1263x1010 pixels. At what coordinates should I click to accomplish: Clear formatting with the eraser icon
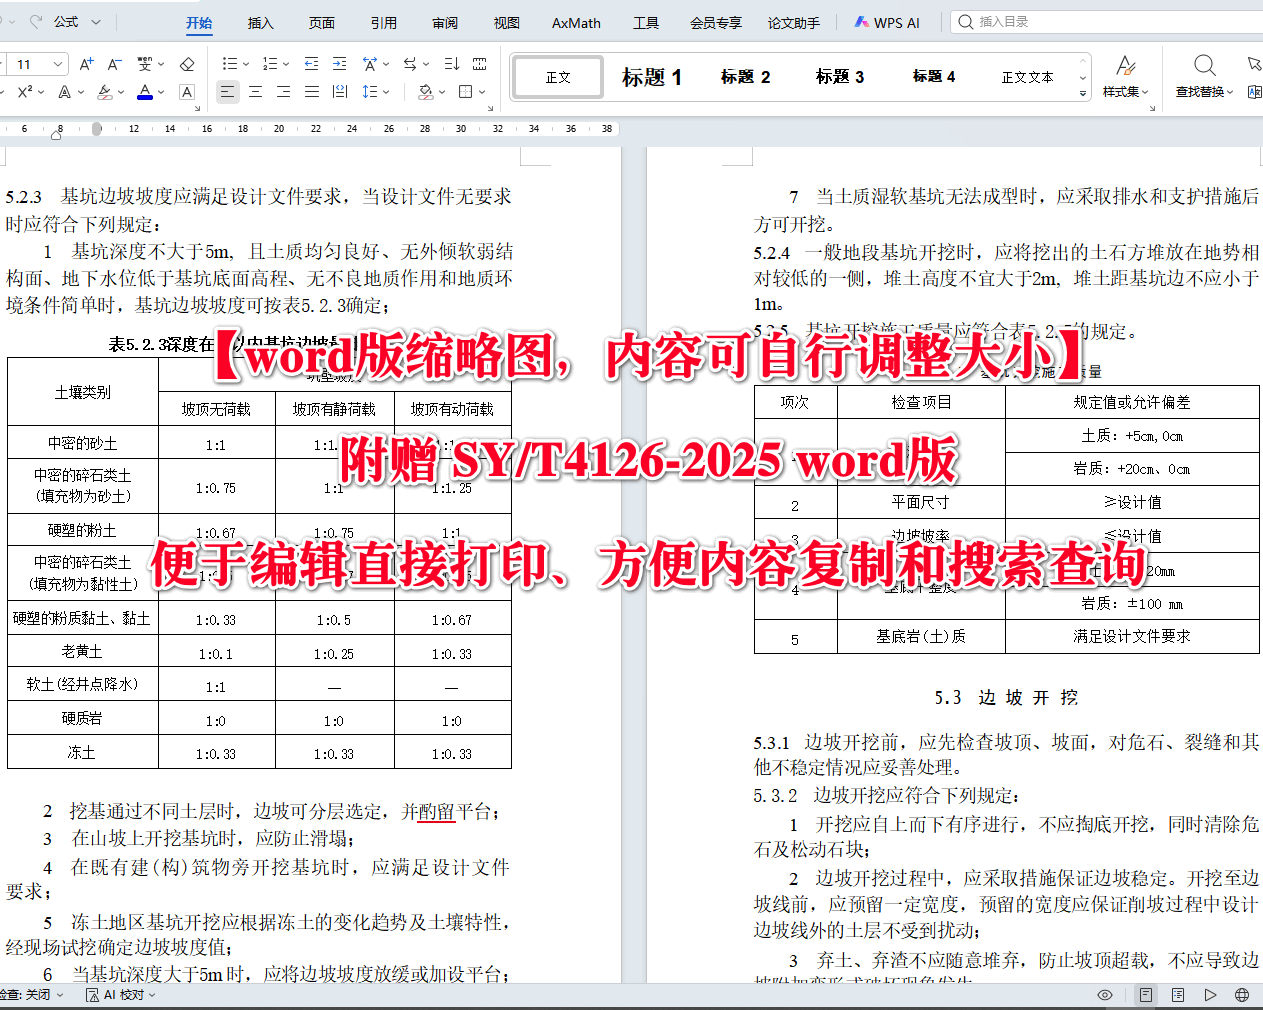(x=187, y=64)
